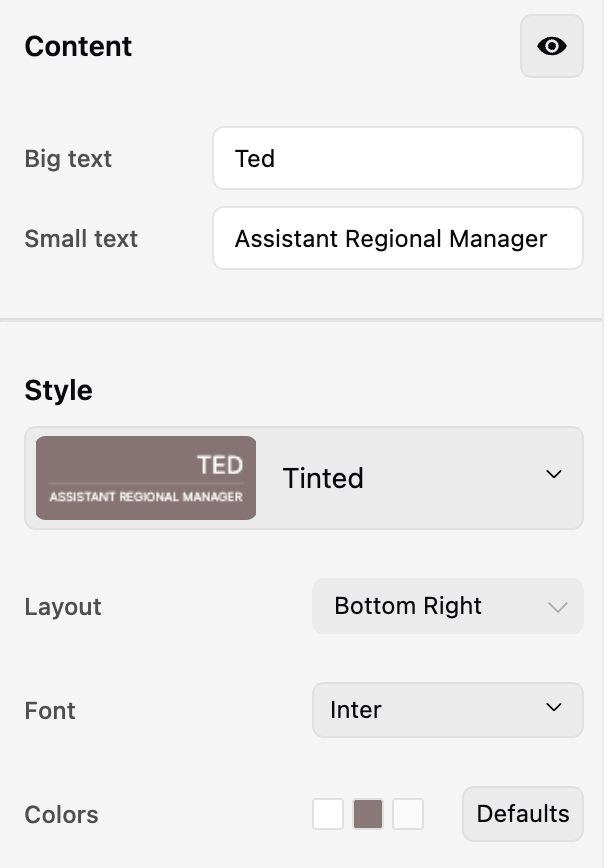
Task: Click the Style section heading
Action: (x=58, y=390)
